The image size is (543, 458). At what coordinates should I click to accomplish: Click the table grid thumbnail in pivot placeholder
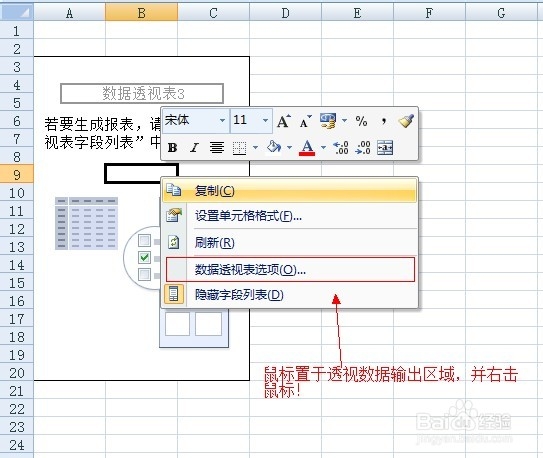tap(87, 223)
